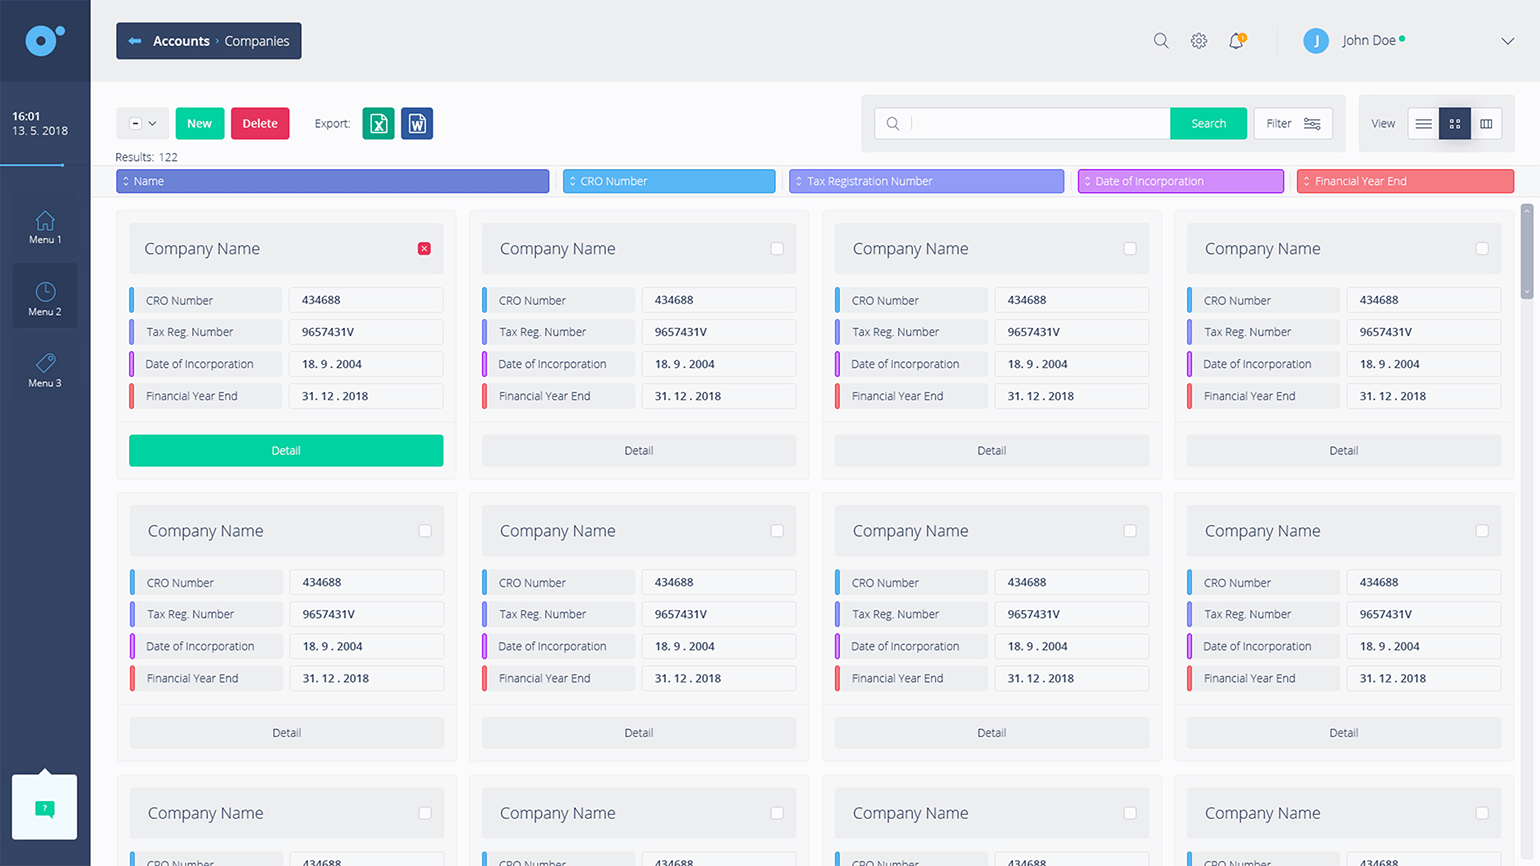Click the back arrow in breadcrumb
This screenshot has width=1540, height=866.
pyautogui.click(x=135, y=41)
